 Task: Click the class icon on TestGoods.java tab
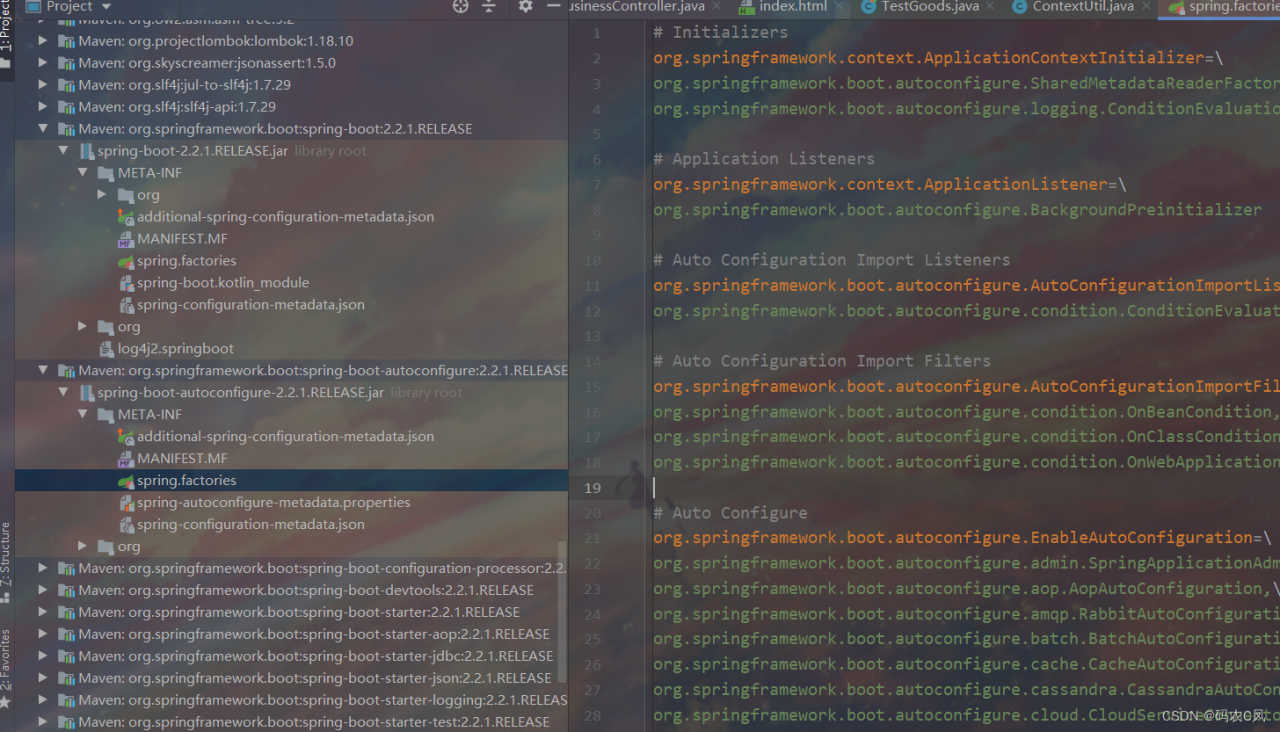(868, 7)
